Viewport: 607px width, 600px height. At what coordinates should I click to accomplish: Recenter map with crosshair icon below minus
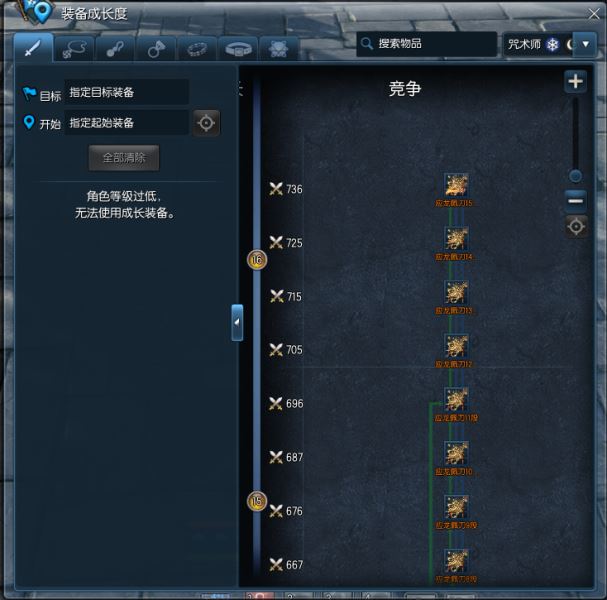point(576,227)
